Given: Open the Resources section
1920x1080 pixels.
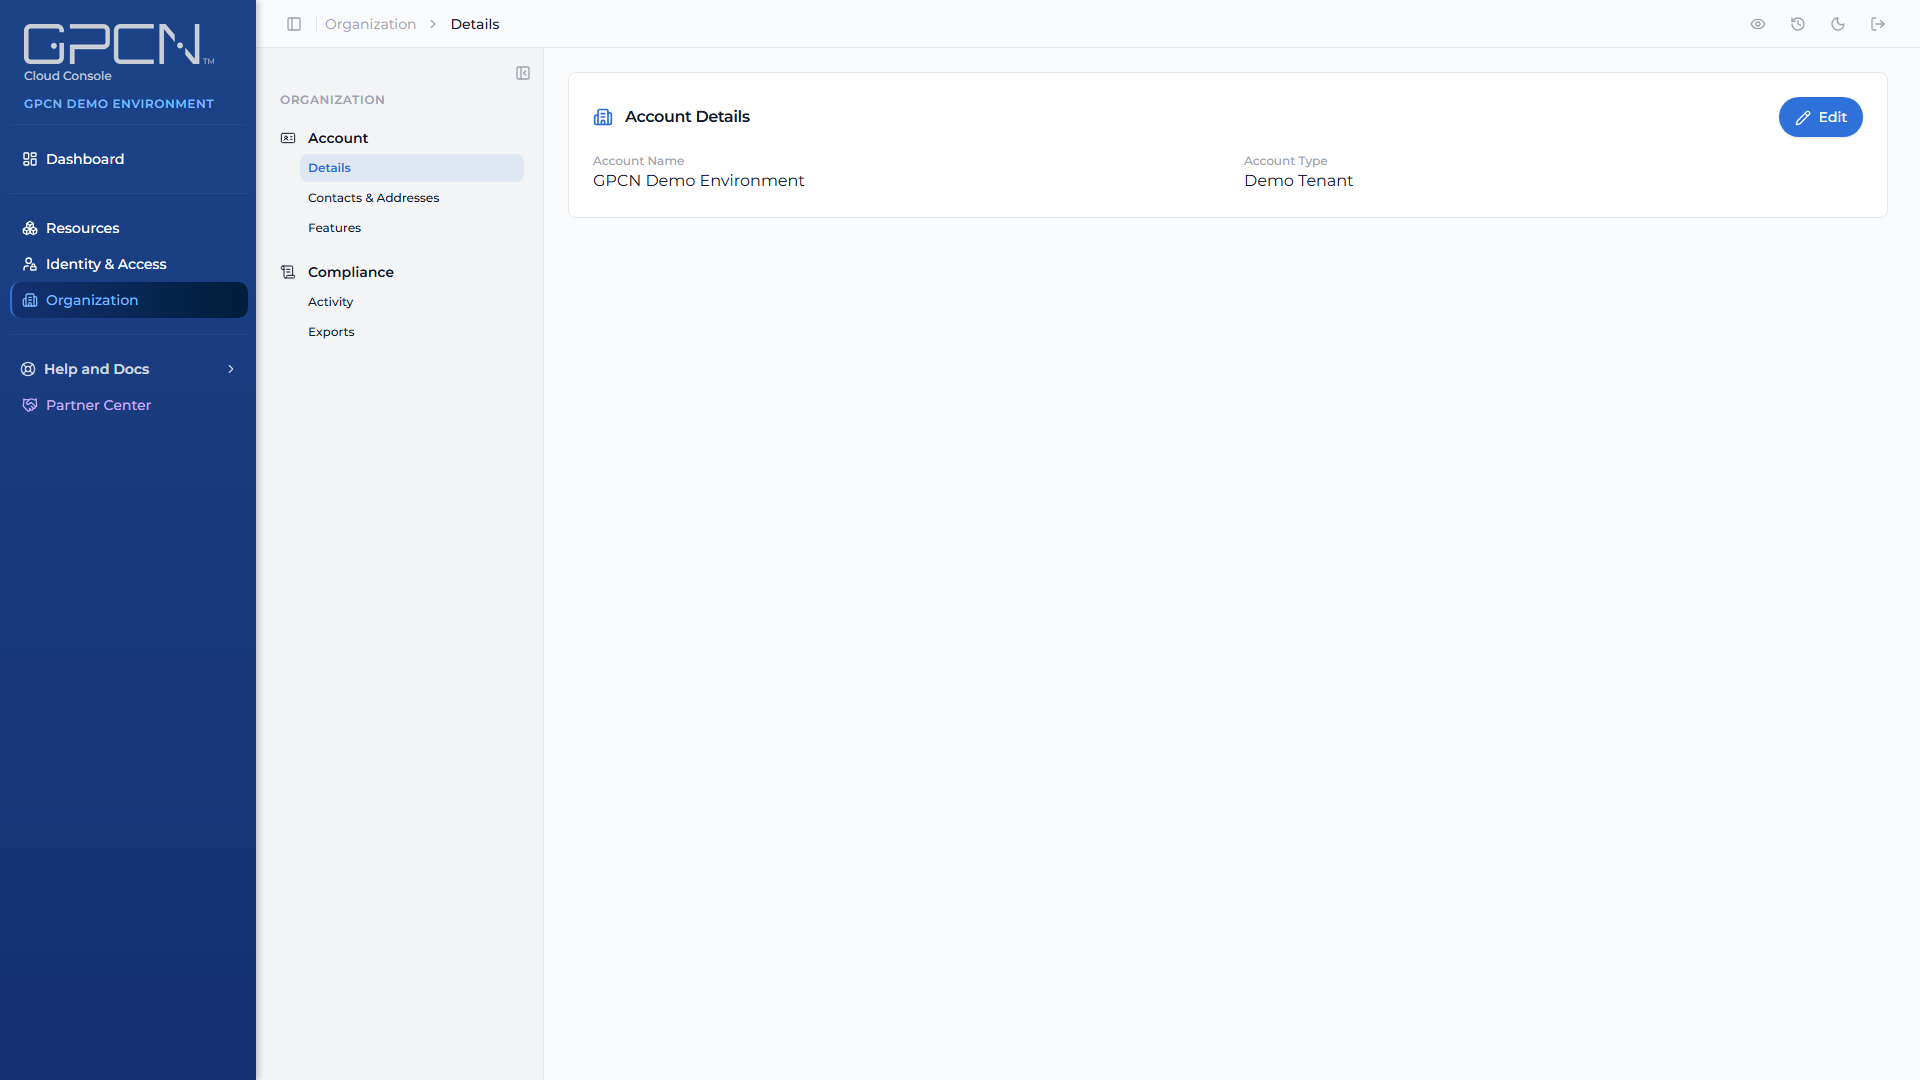Looking at the screenshot, I should 129,228.
